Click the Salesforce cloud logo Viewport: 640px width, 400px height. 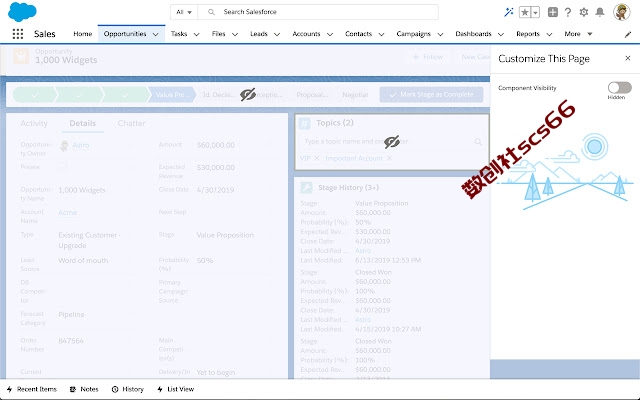tap(22, 11)
